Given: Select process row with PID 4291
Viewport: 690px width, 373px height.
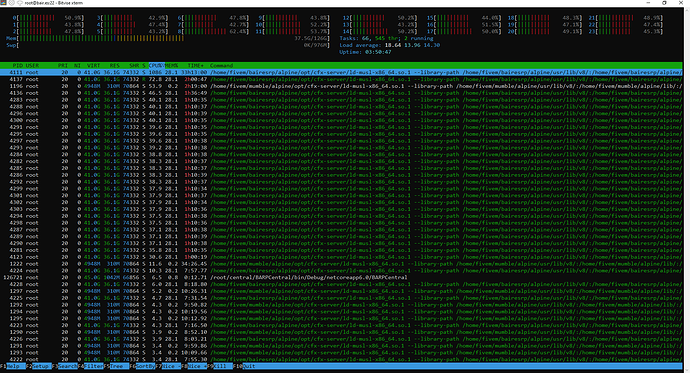Looking at the screenshot, I should (x=341, y=127).
